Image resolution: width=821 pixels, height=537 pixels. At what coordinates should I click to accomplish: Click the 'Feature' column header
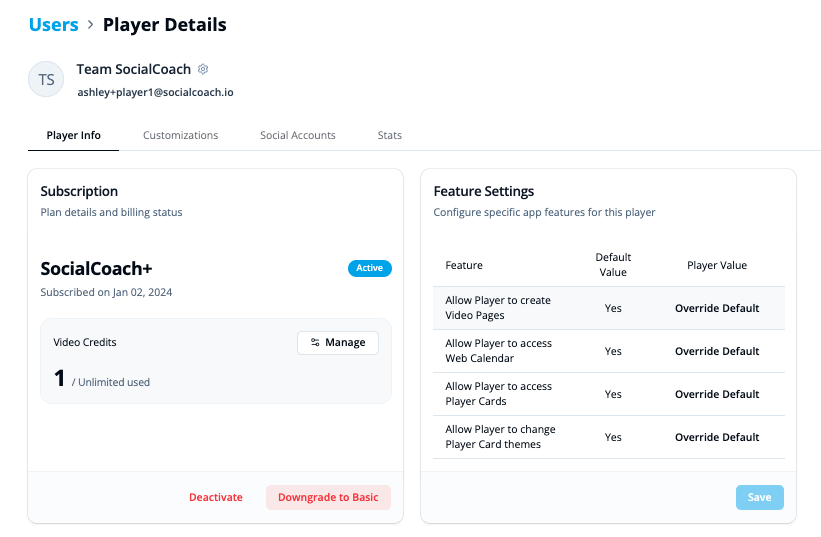464,265
